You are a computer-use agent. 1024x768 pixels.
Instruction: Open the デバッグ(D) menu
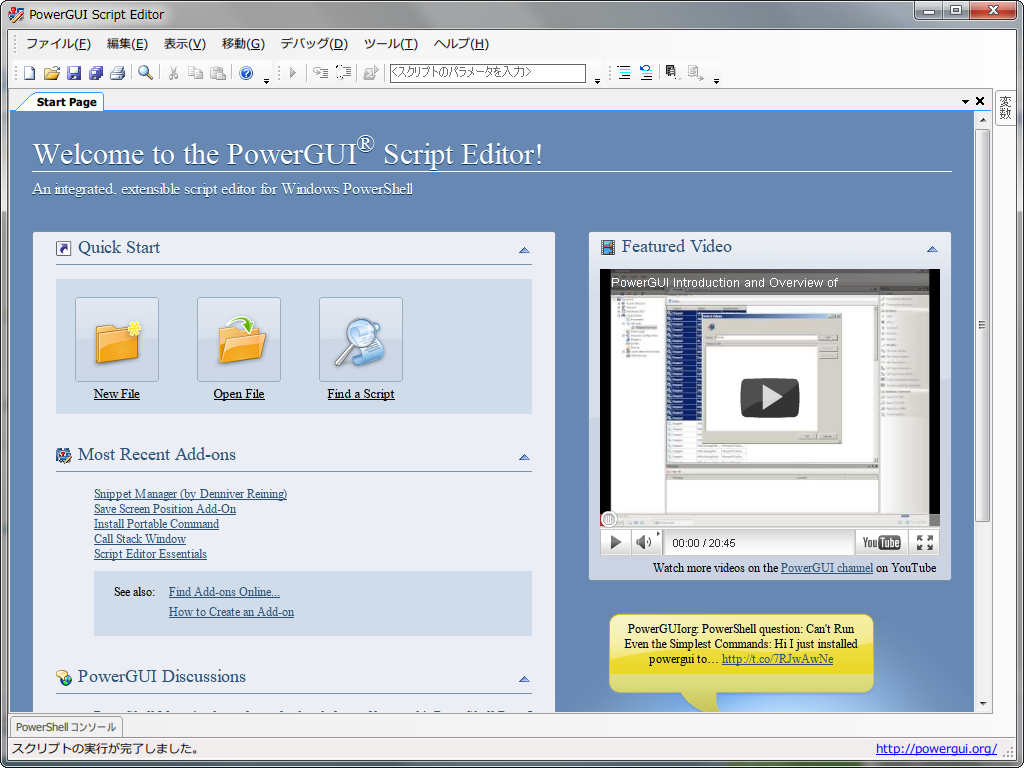(x=314, y=44)
